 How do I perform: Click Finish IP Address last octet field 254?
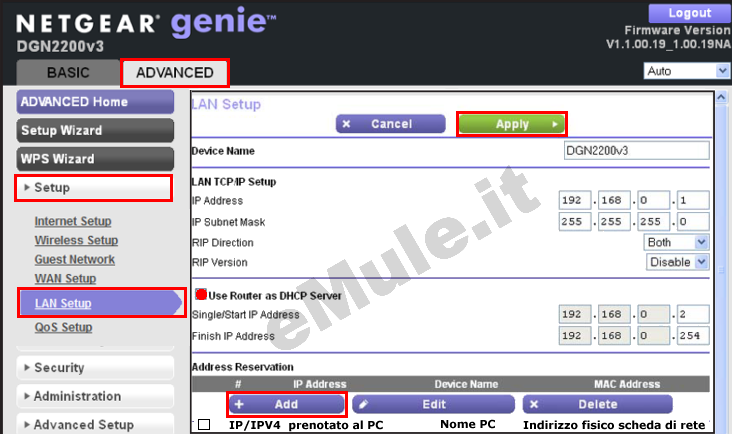click(693, 336)
